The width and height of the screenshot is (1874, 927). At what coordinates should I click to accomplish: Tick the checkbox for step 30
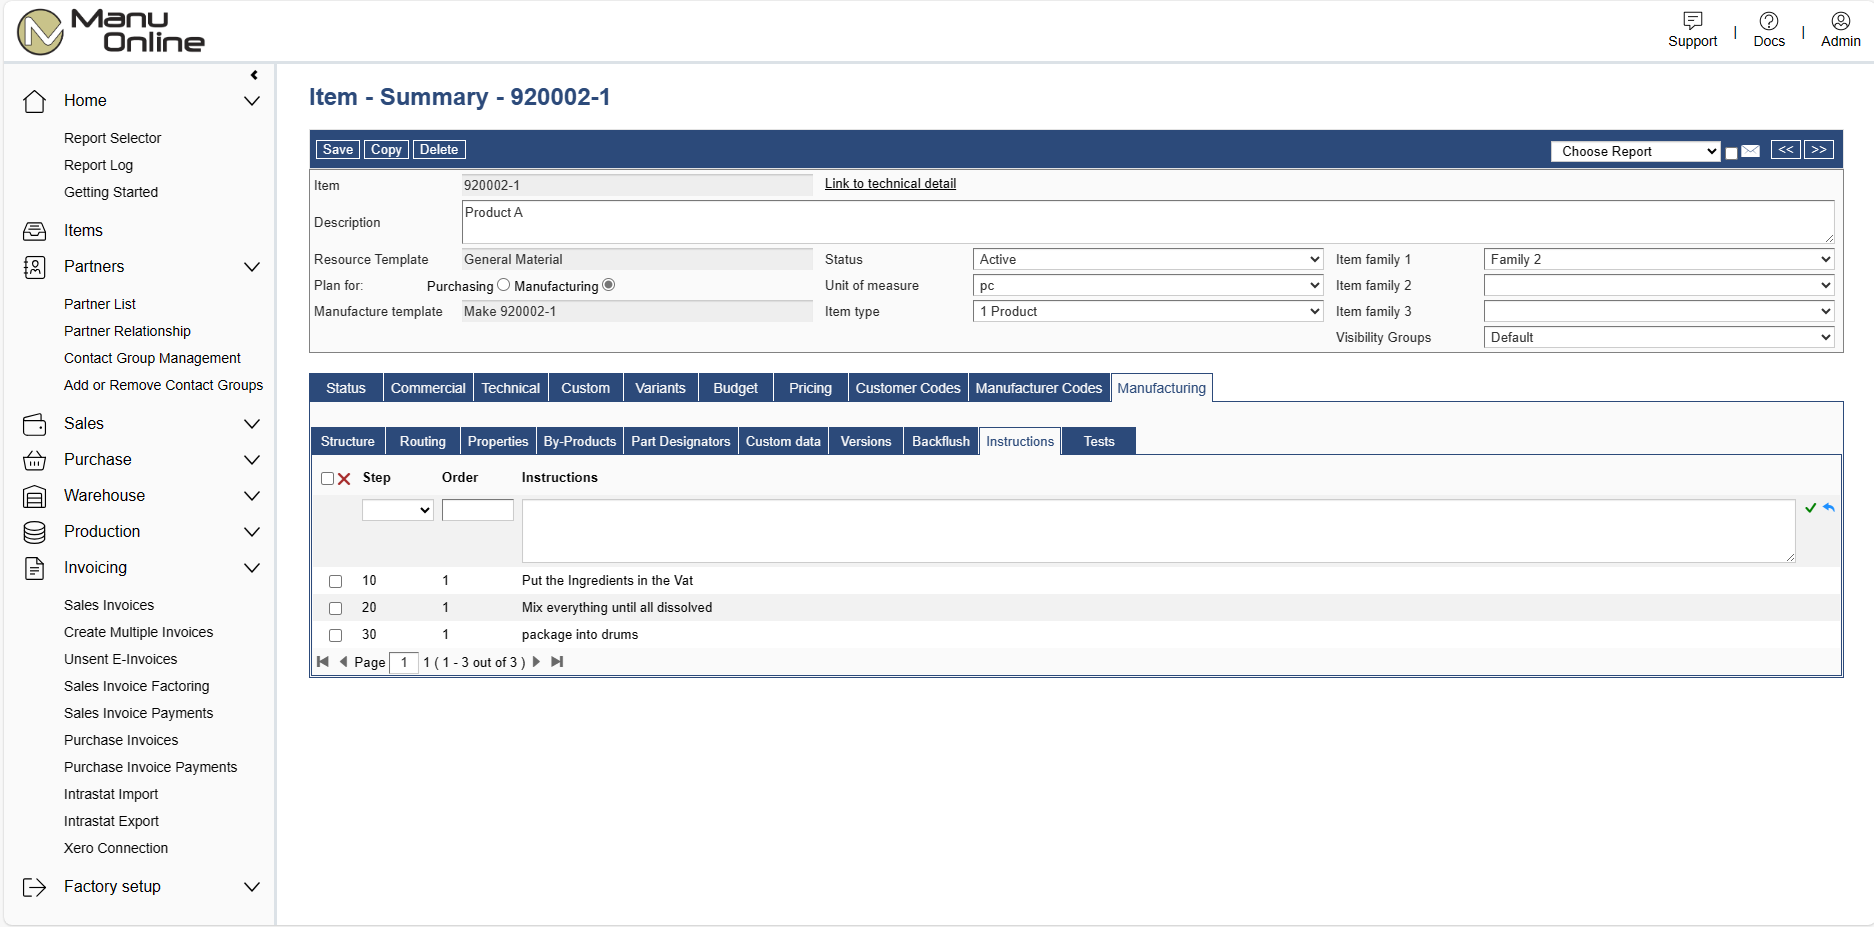pos(336,635)
